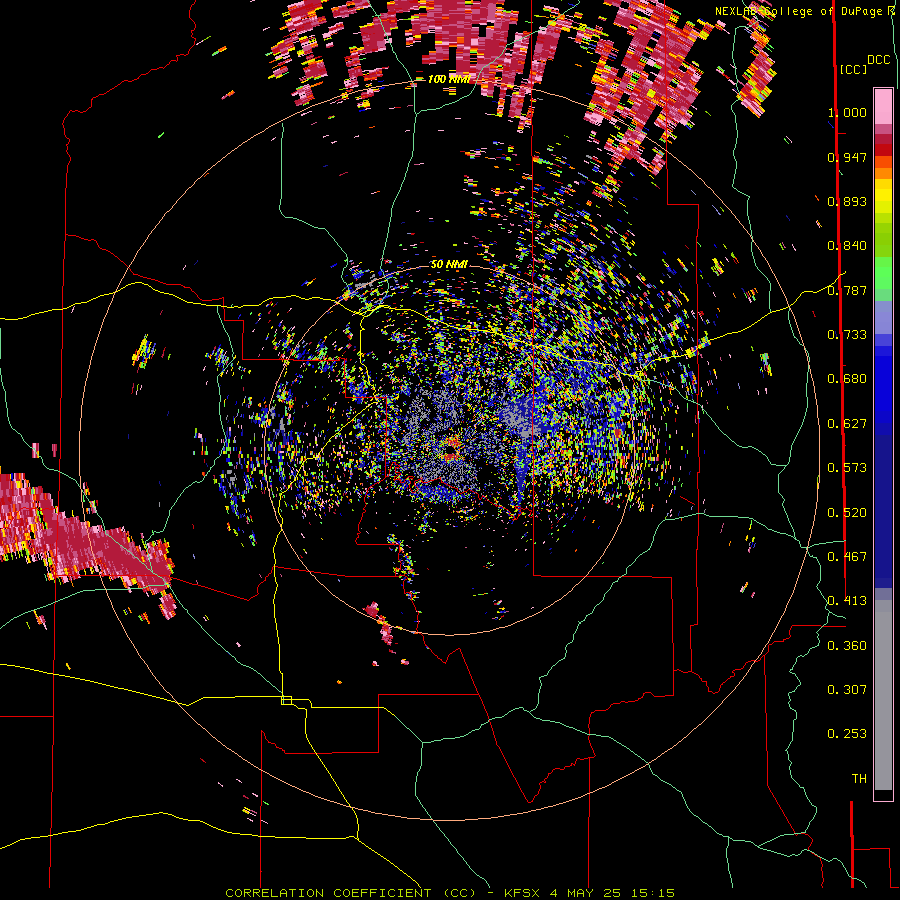Click the 0.307 scale value
The width and height of the screenshot is (900, 900).
(847, 690)
